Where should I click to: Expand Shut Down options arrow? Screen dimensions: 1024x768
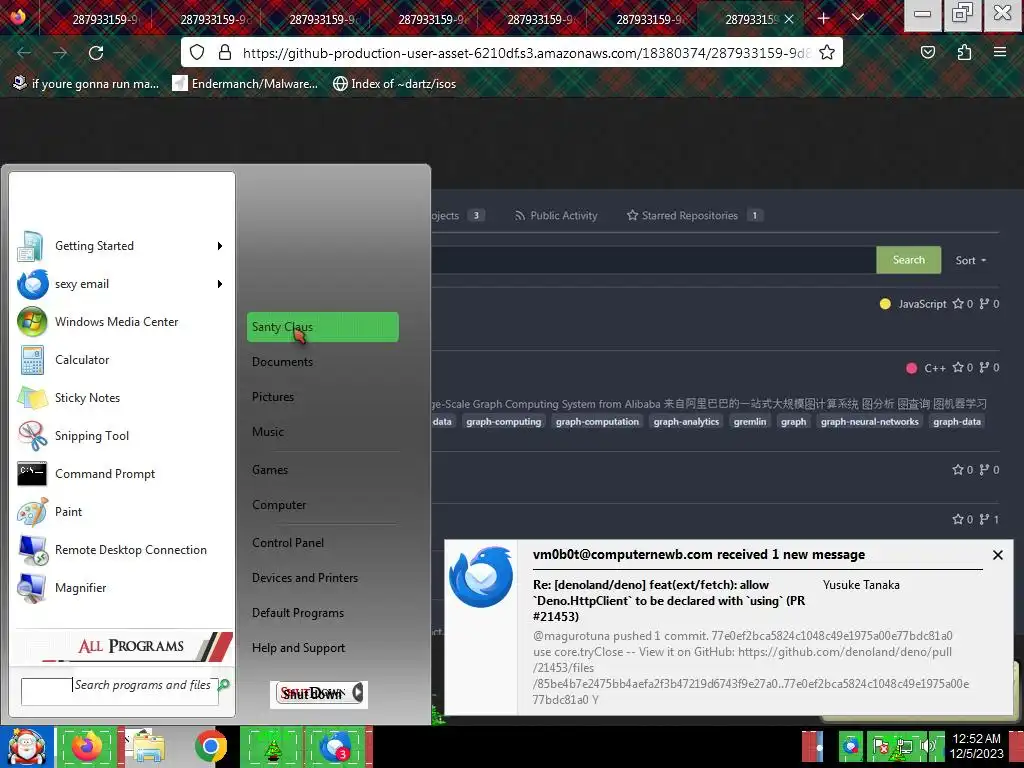[359, 694]
